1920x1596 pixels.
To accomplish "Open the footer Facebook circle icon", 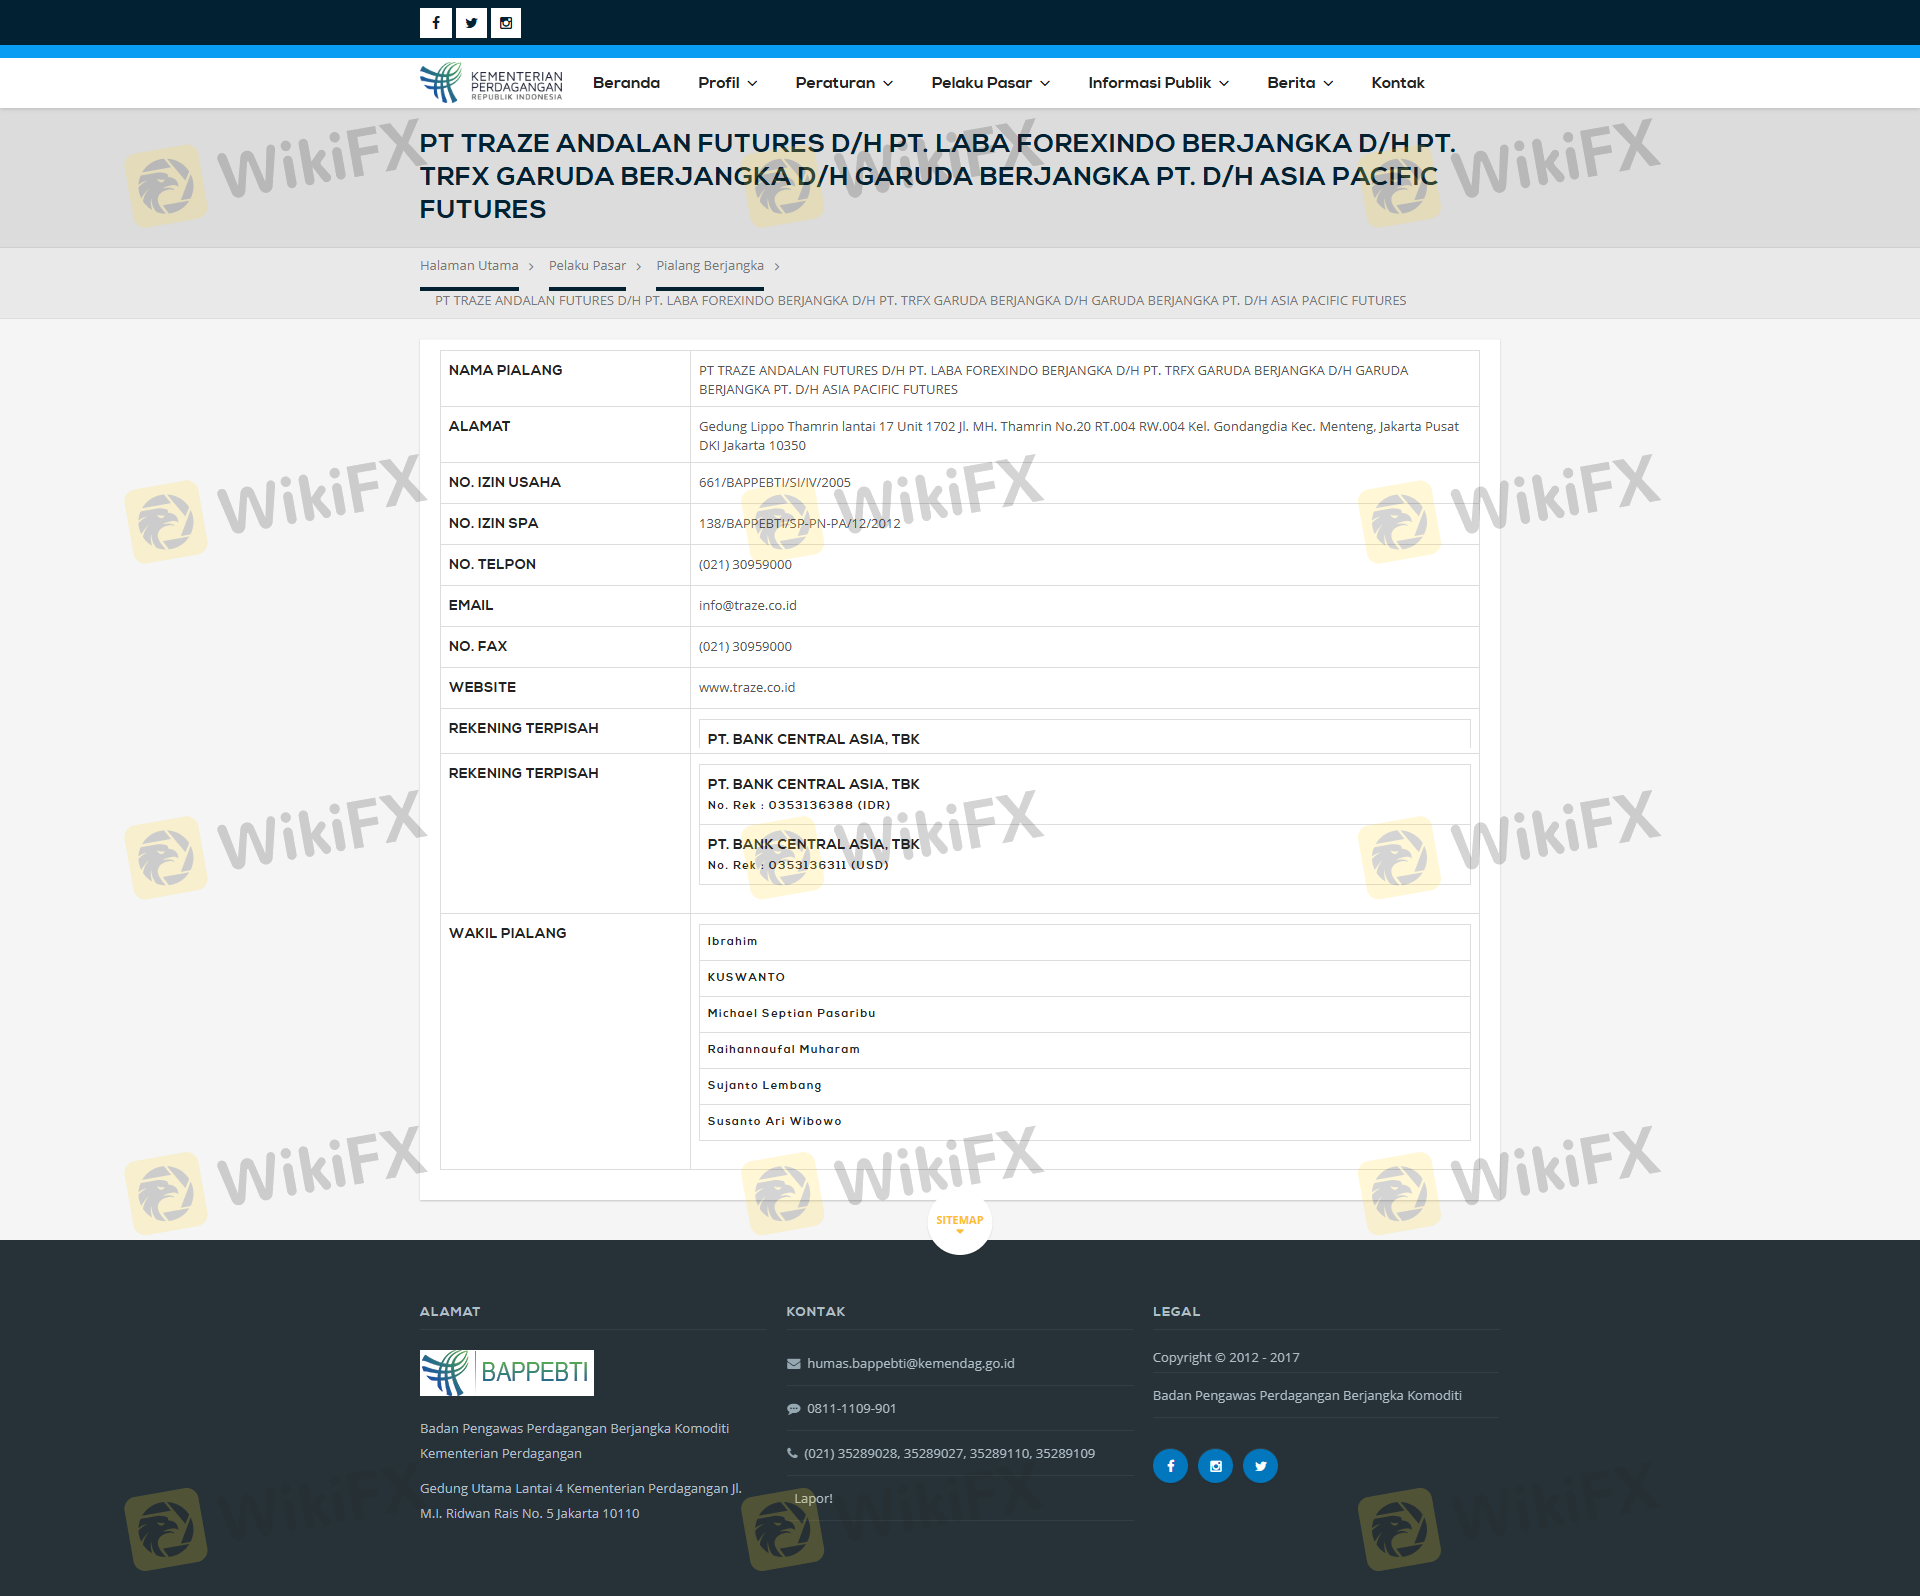I will click(x=1170, y=1466).
